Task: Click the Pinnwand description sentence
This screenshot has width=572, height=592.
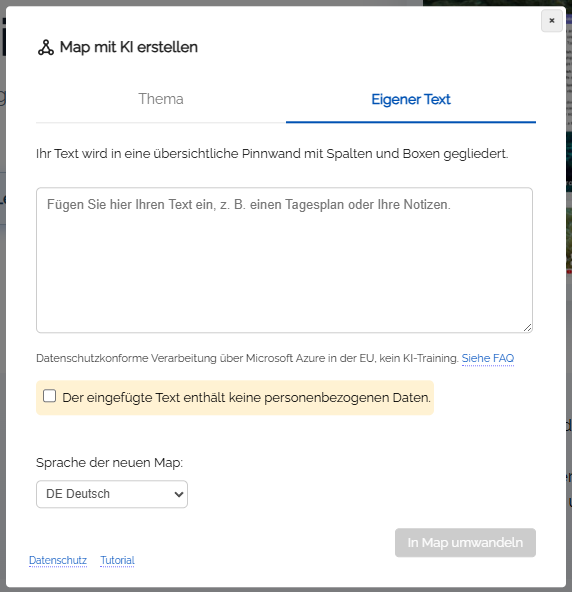Action: [x=272, y=154]
